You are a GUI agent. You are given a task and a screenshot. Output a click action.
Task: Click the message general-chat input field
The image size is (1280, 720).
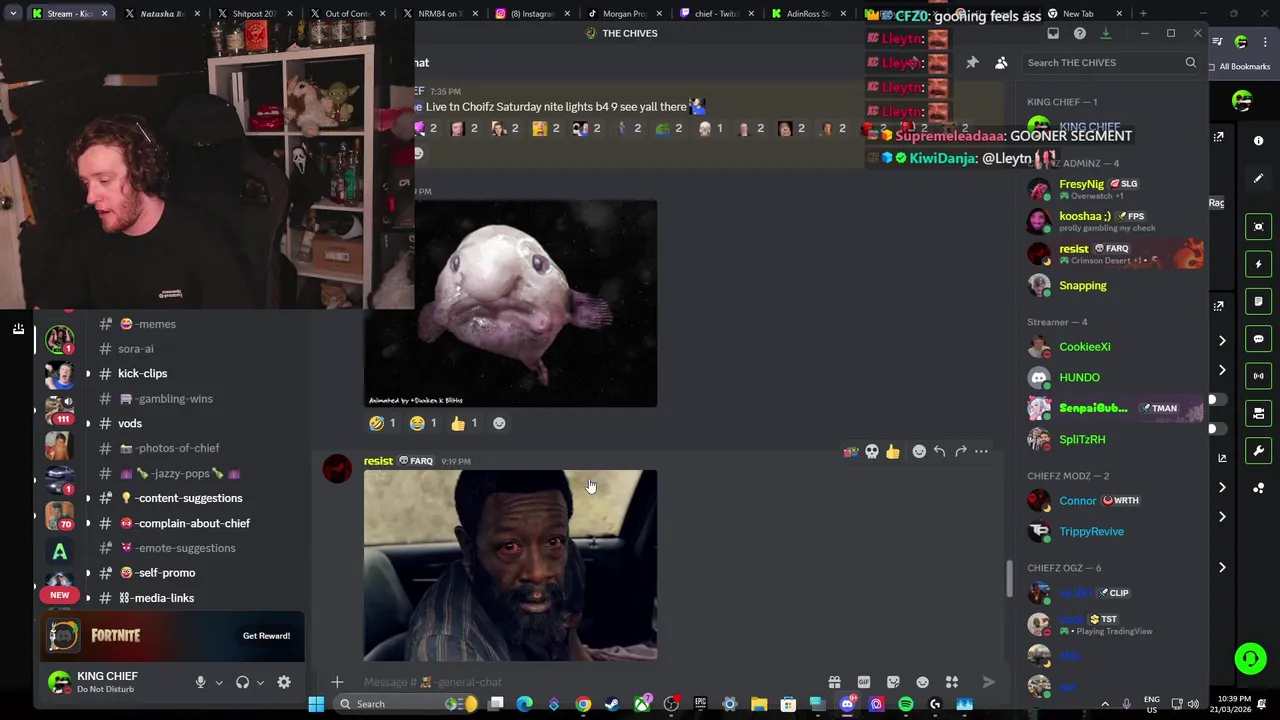pos(590,682)
